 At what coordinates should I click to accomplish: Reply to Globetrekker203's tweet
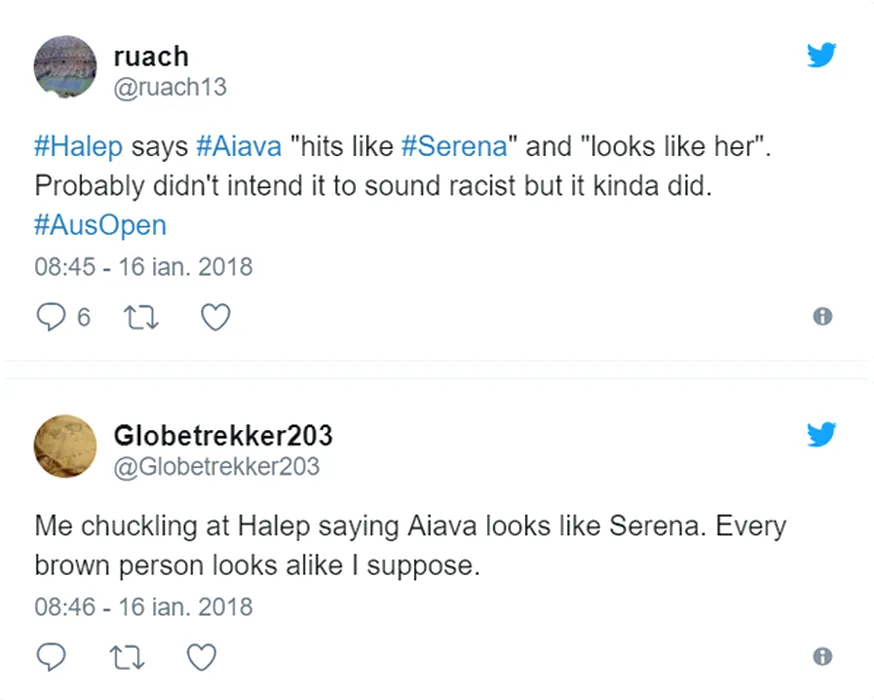click(50, 657)
